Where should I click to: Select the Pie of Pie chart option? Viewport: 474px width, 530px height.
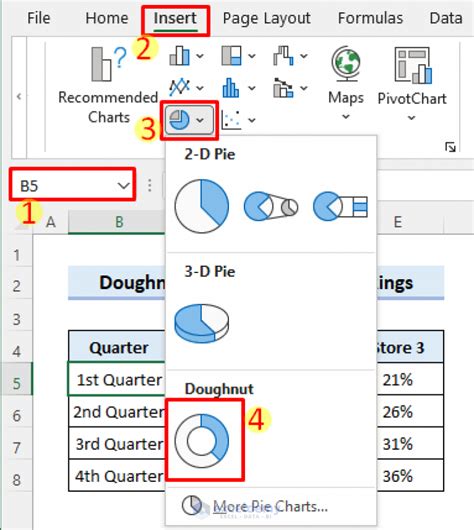[x=271, y=206]
